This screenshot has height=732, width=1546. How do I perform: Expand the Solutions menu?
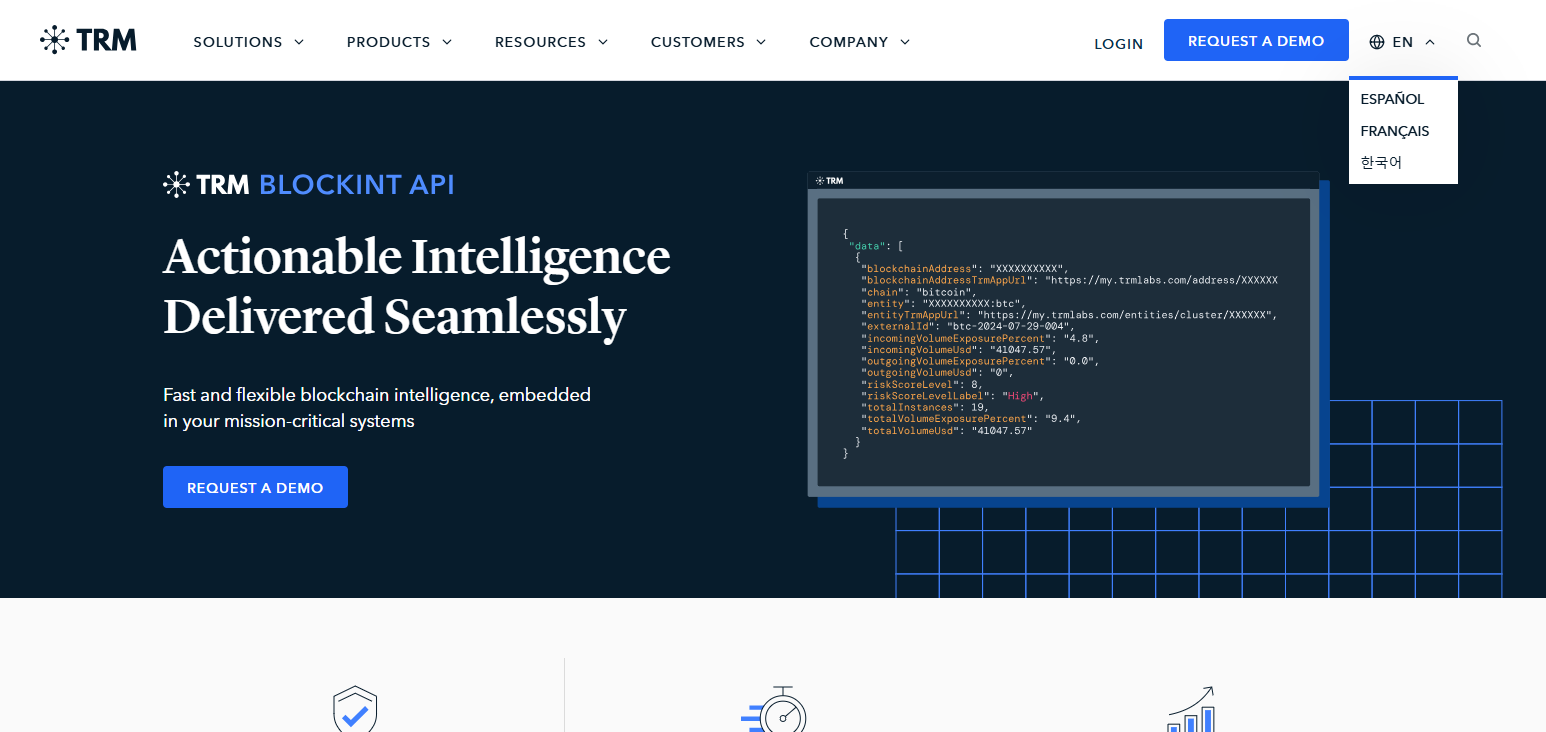(x=249, y=42)
